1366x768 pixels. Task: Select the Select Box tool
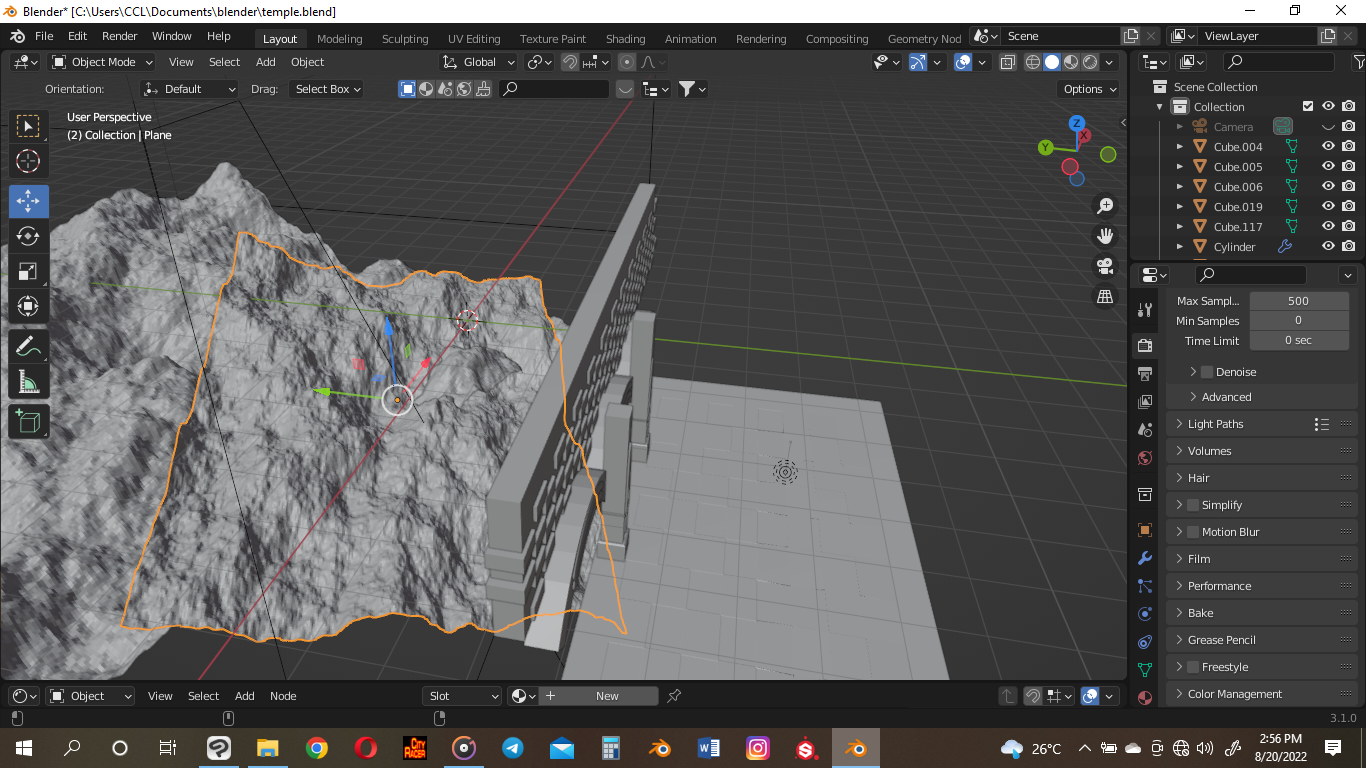click(29, 126)
